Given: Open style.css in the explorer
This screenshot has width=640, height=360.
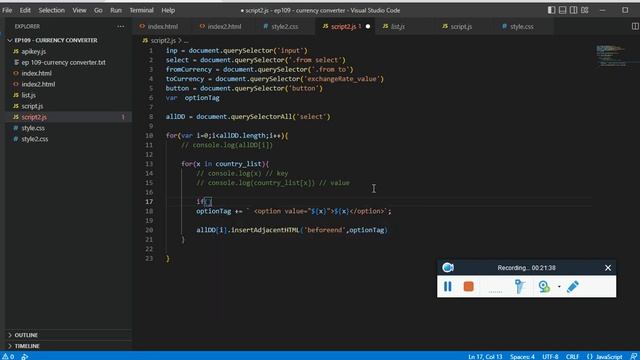Looking at the screenshot, I should (x=33, y=128).
